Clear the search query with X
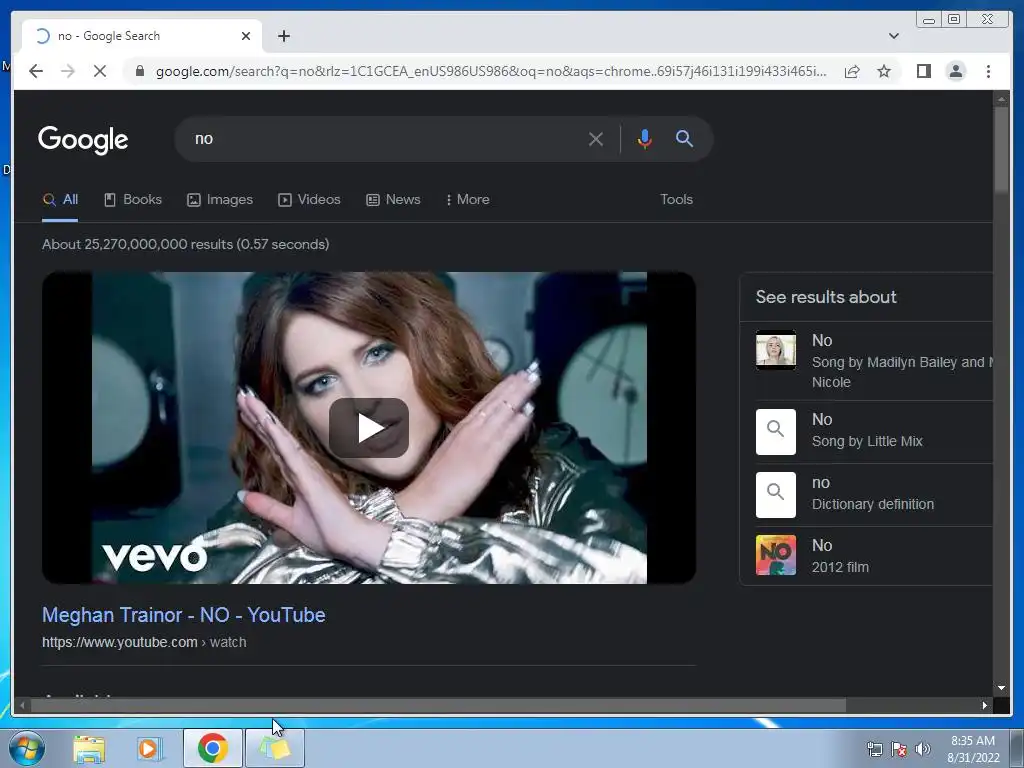1024x768 pixels. coord(596,139)
